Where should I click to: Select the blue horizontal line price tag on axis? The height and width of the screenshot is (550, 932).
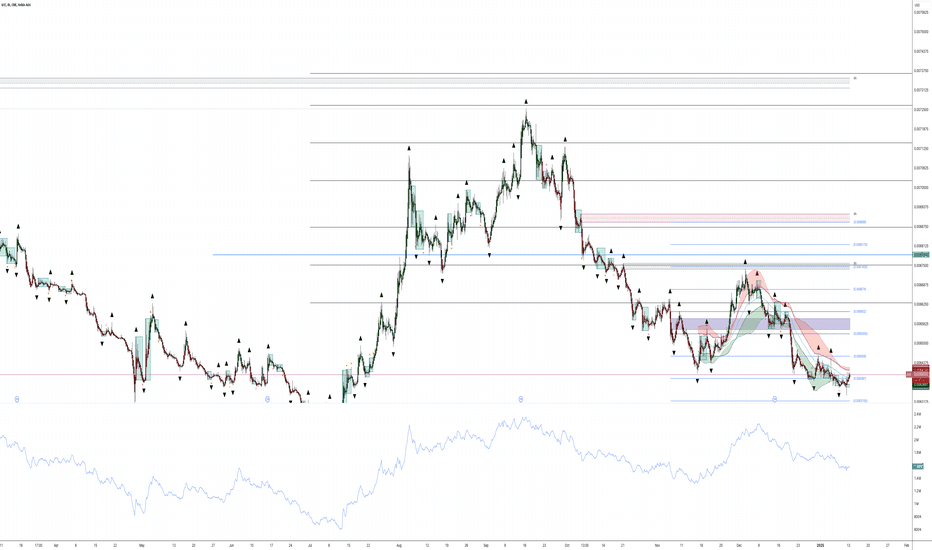pyautogui.click(x=921, y=254)
